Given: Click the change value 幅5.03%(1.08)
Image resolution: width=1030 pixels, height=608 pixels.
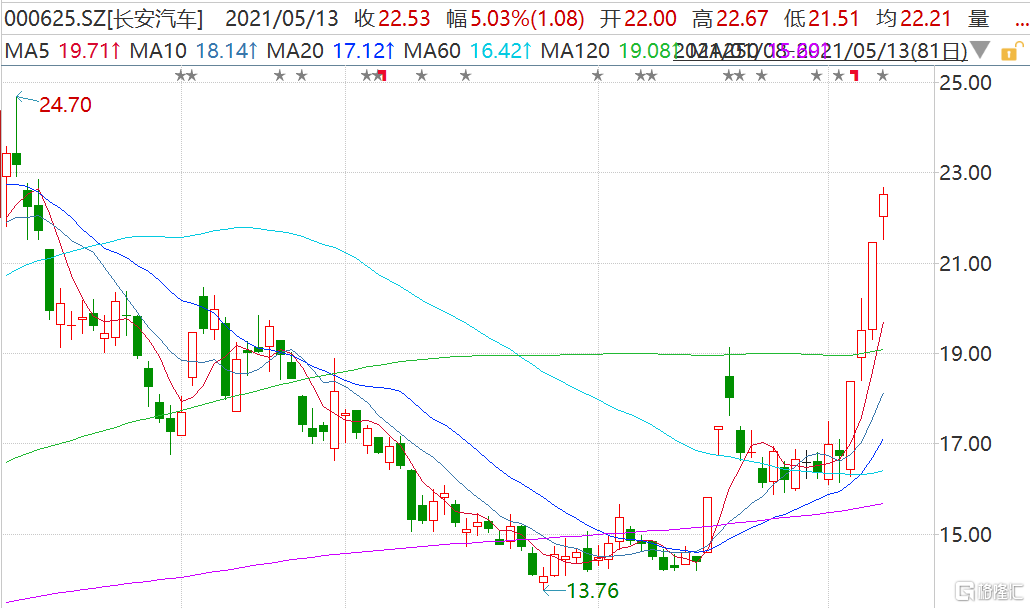Looking at the screenshot, I should click(515, 18).
